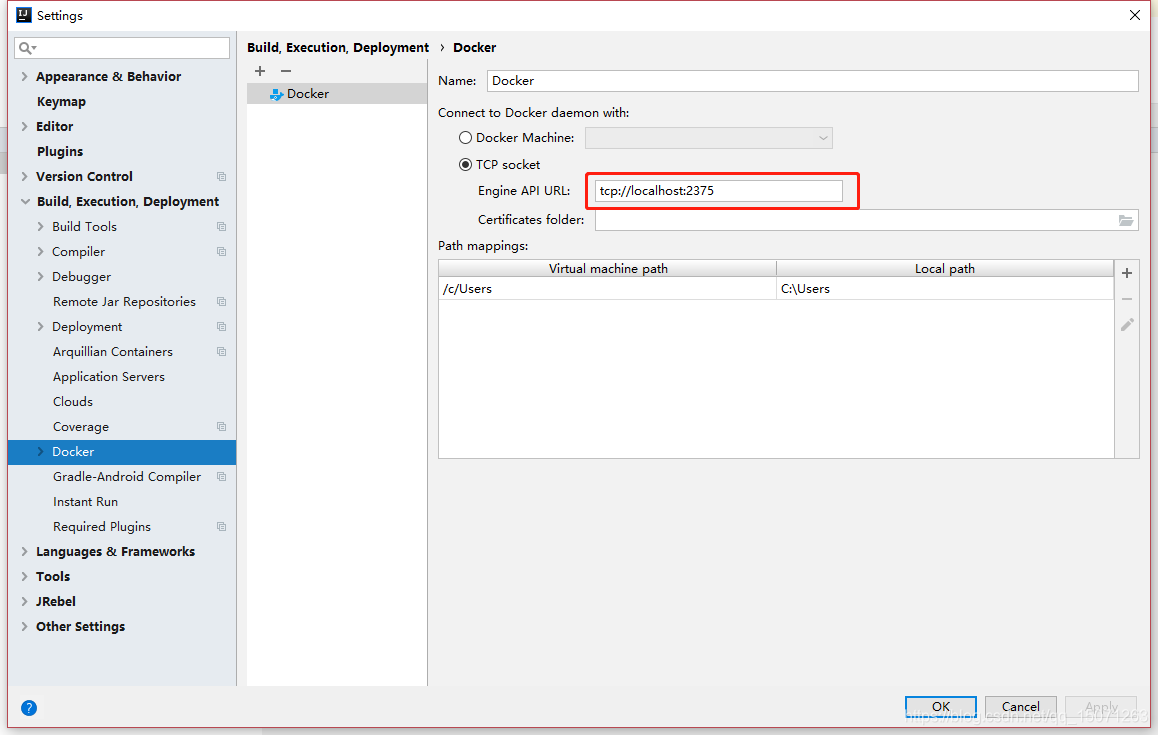This screenshot has height=735, width=1158.
Task: Open Arquillian Containers settings
Action: tap(113, 352)
